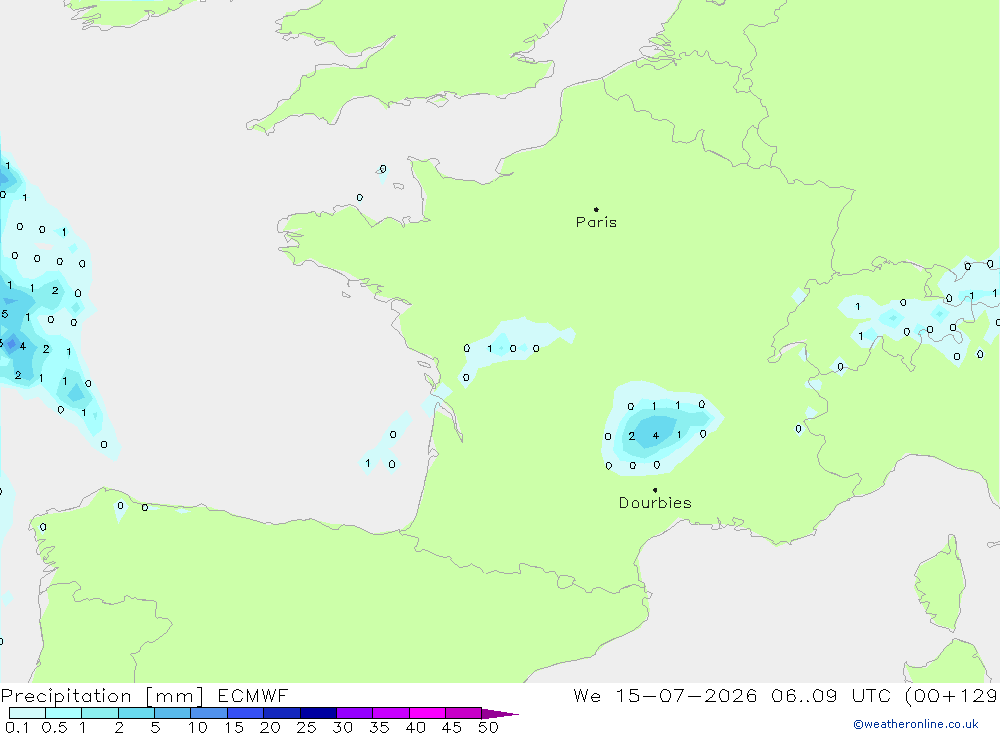The width and height of the screenshot is (1000, 733).
Task: Click the 4 mm value north of Dourbies
Action: click(x=656, y=436)
